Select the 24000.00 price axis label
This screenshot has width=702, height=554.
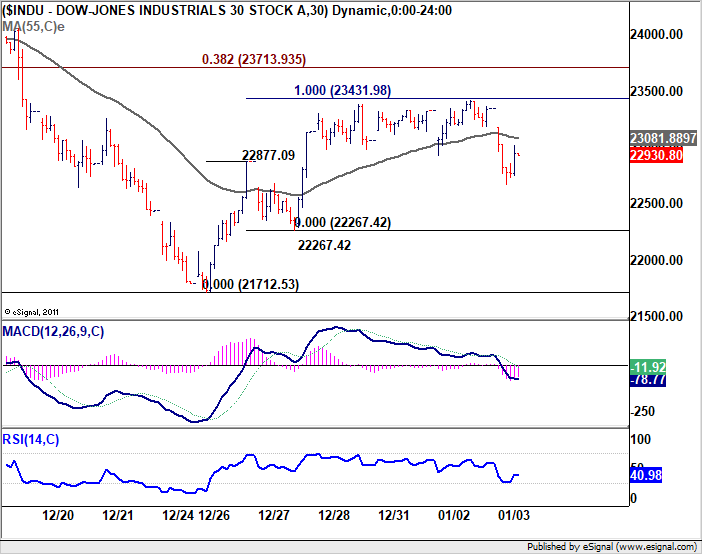(x=656, y=34)
